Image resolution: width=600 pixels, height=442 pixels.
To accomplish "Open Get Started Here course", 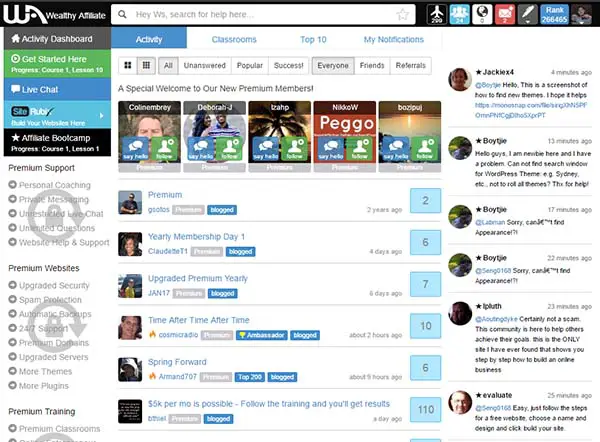I will (x=57, y=64).
